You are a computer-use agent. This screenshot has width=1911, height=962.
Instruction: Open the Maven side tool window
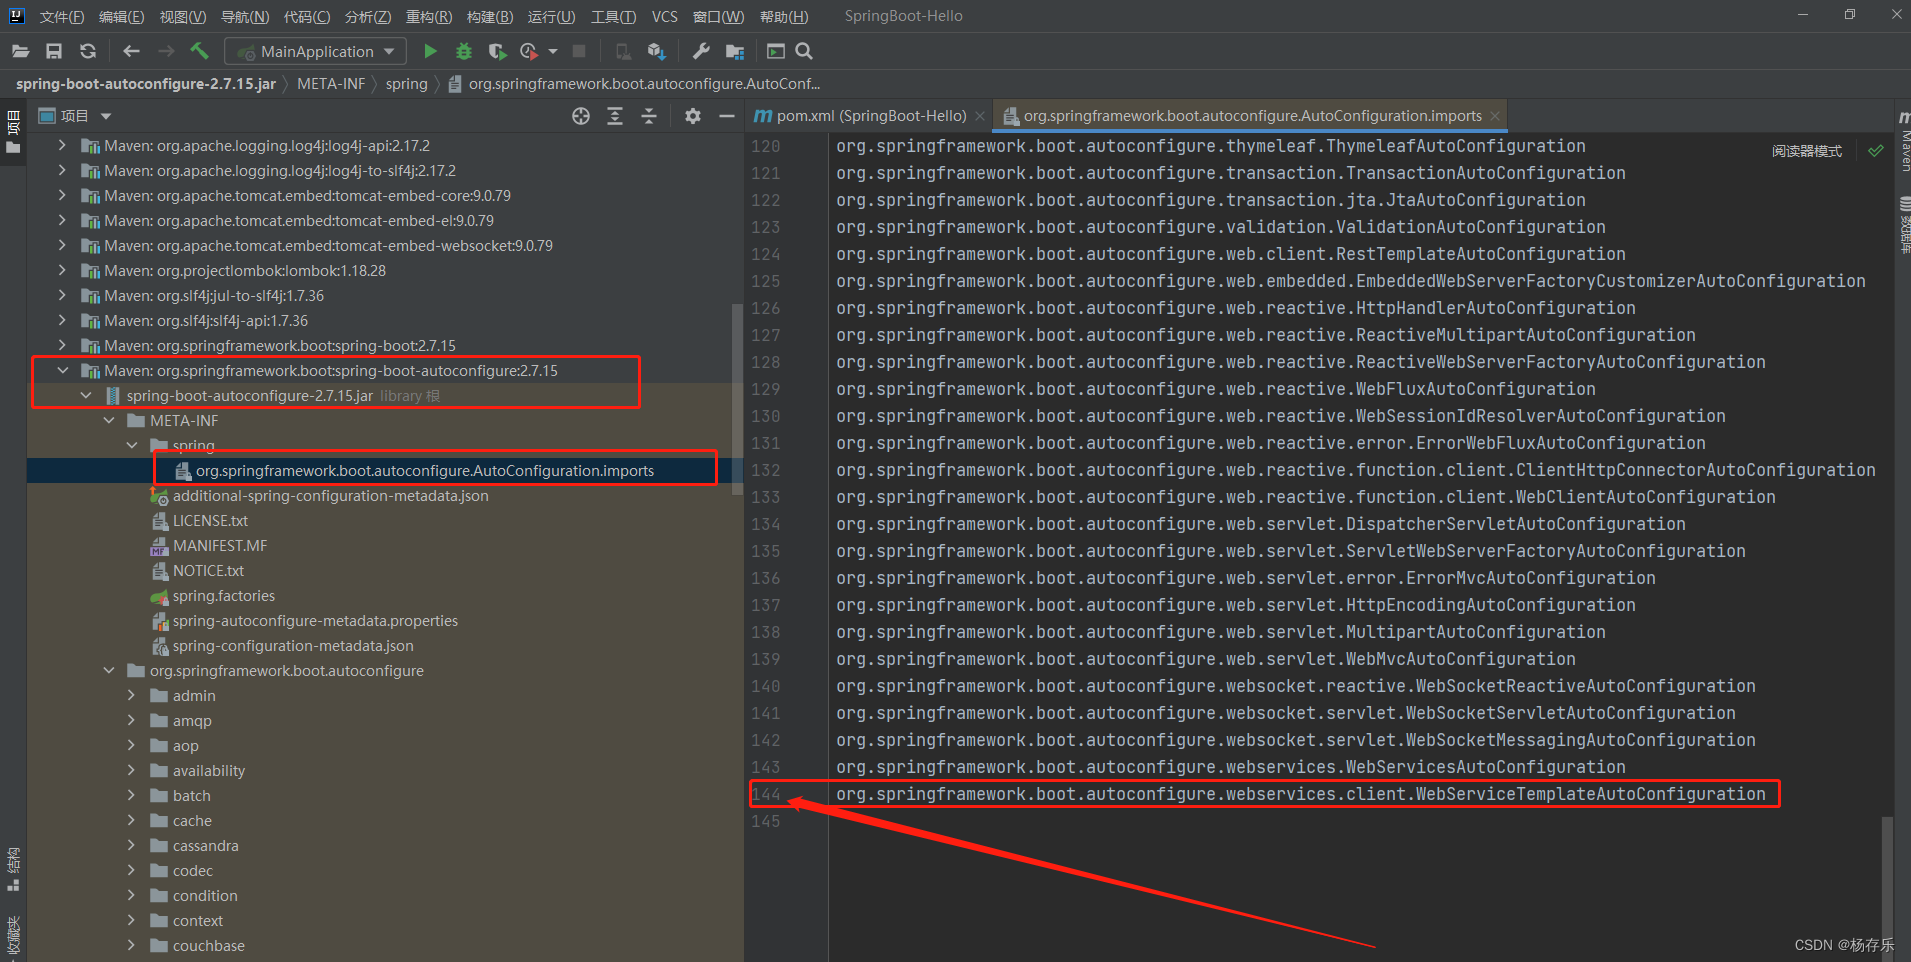point(1904,142)
